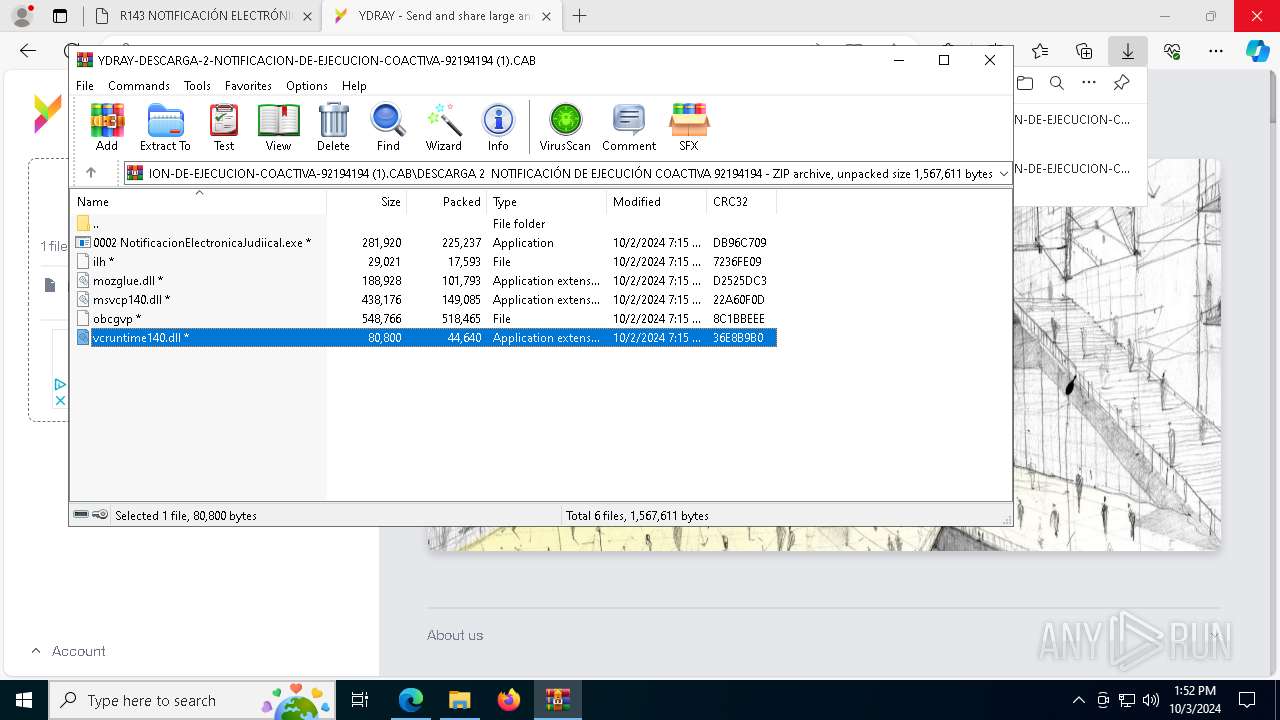
Task: Open the Favorites menu
Action: click(248, 86)
